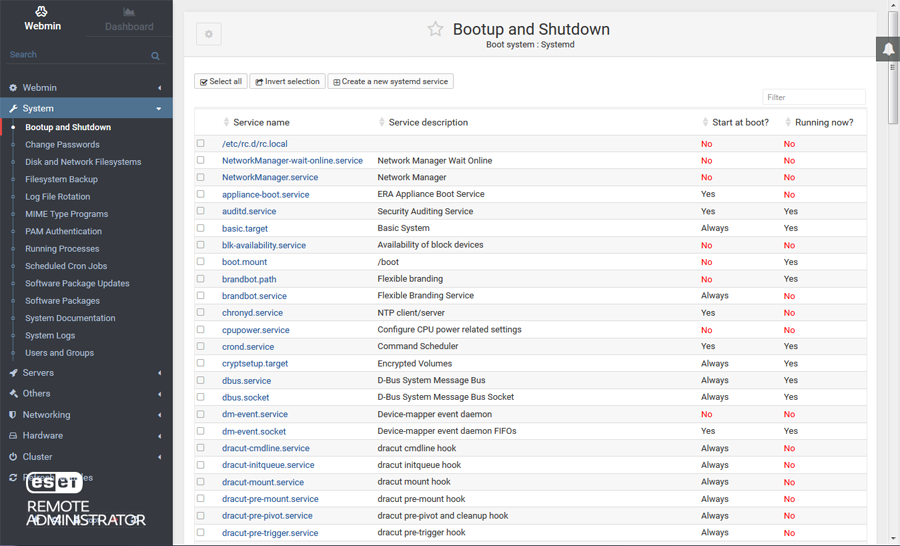Open Filesystem Backup menu item
Image resolution: width=900 pixels, height=546 pixels.
(61, 179)
